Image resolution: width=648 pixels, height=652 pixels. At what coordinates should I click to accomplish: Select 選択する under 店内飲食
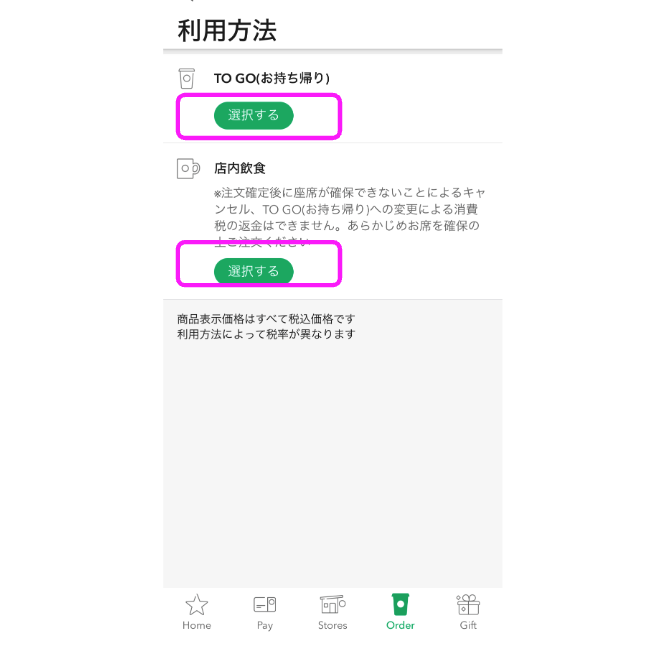254,271
